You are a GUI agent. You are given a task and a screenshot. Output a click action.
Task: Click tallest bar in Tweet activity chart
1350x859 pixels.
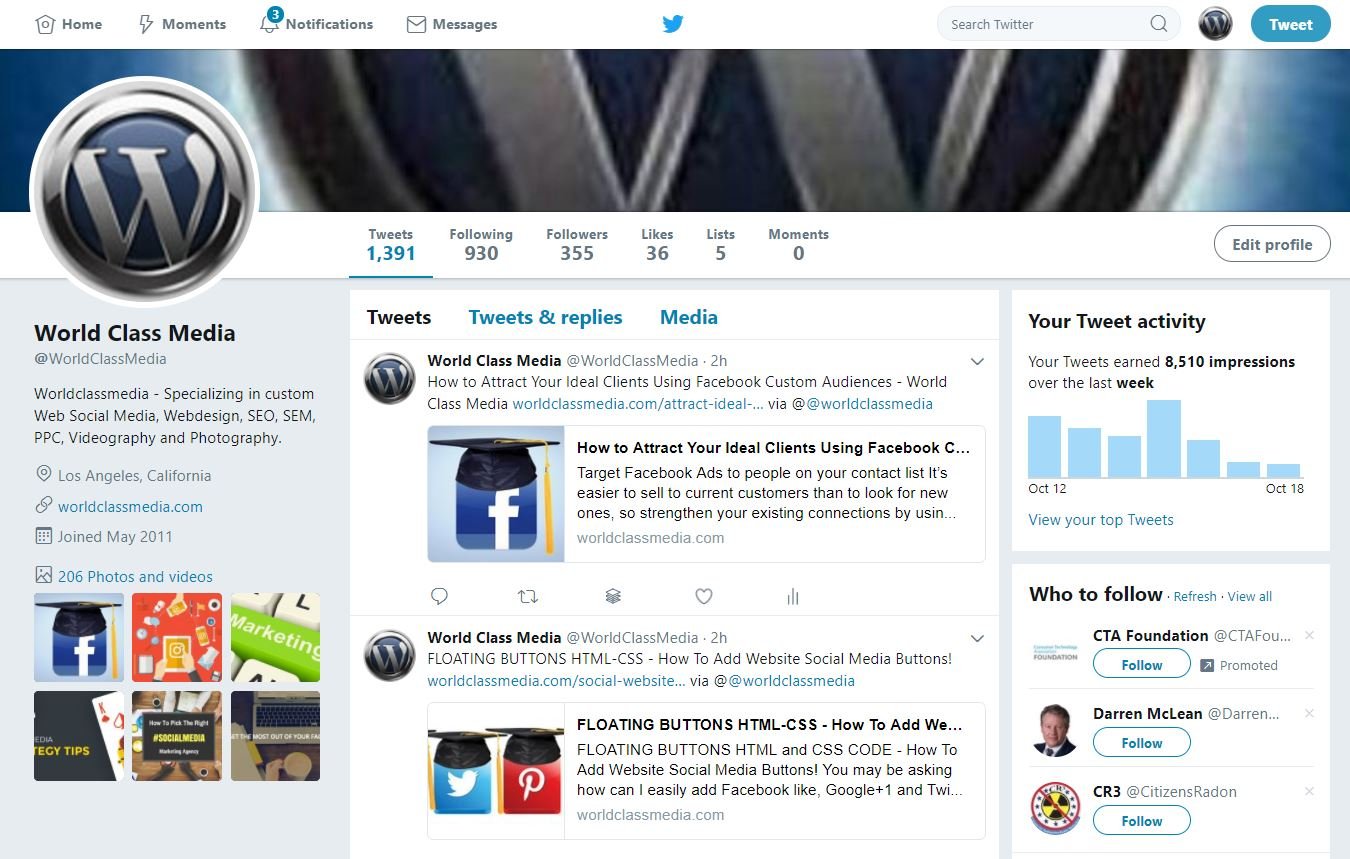[x=1163, y=438]
